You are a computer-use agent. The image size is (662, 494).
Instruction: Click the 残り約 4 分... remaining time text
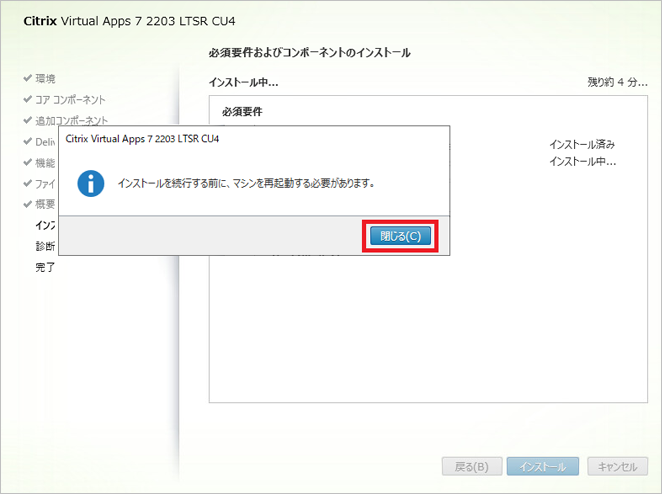click(617, 82)
